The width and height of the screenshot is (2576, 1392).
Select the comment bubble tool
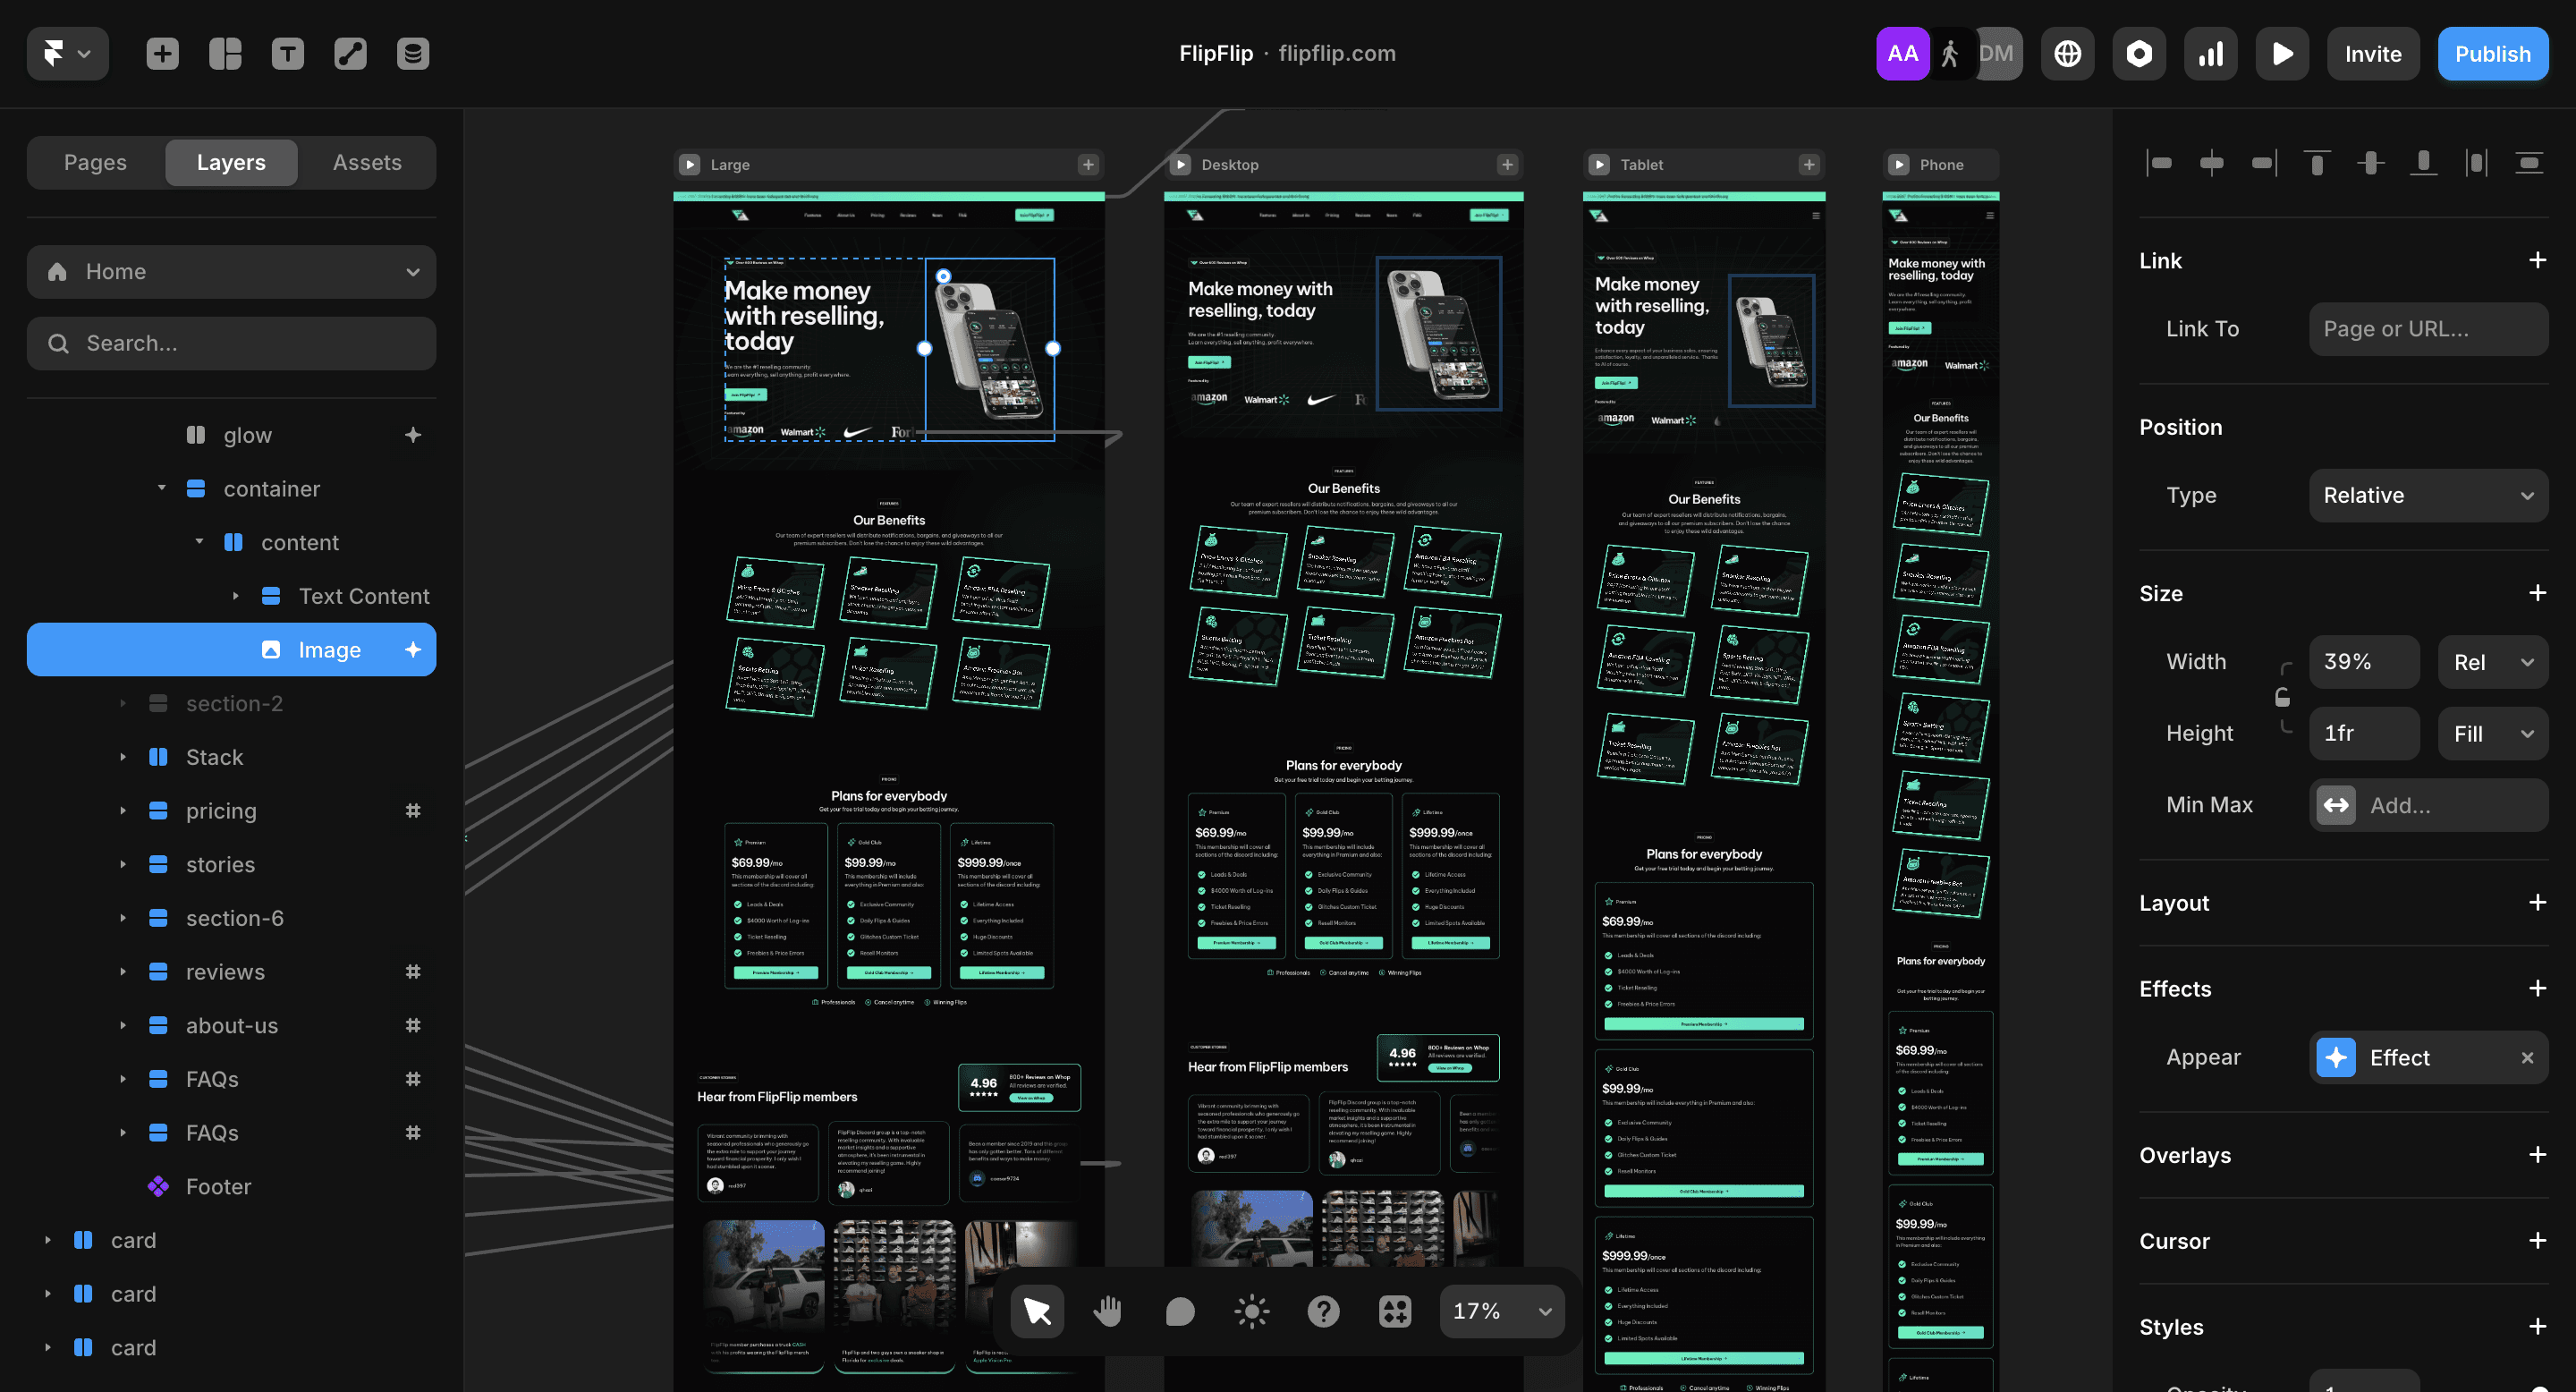1180,1311
